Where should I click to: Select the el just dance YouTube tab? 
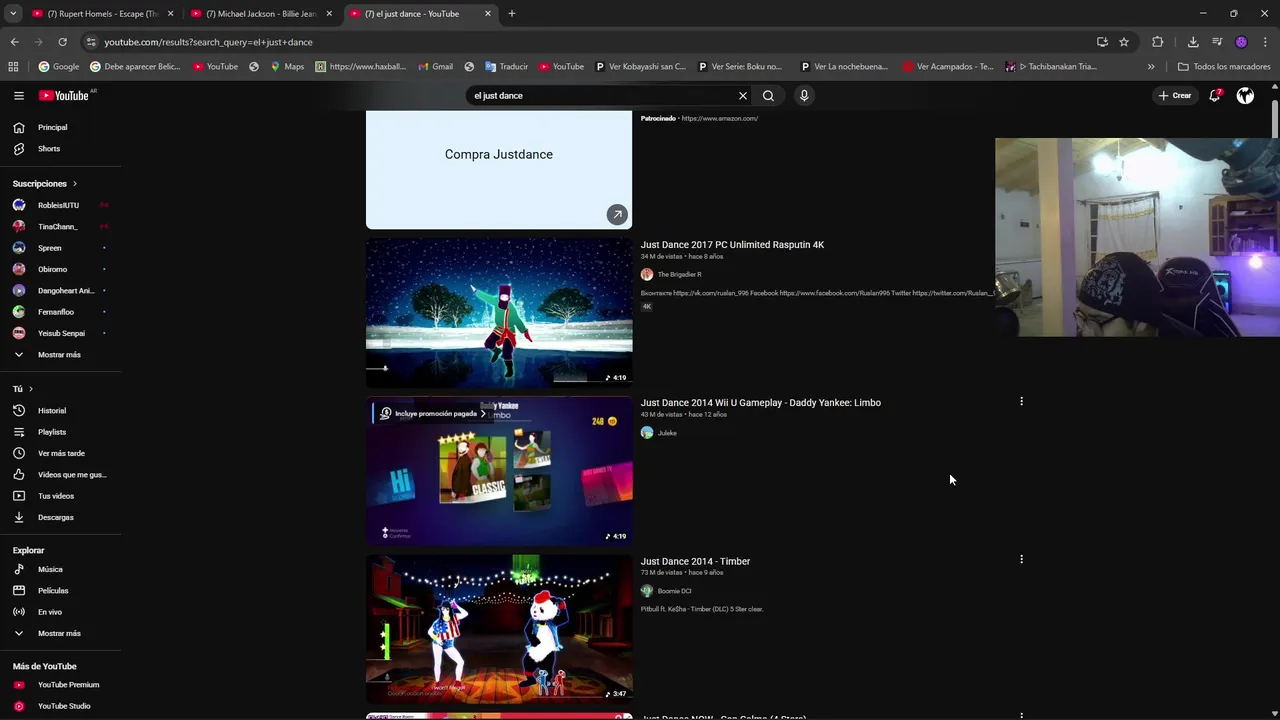[x=420, y=14]
